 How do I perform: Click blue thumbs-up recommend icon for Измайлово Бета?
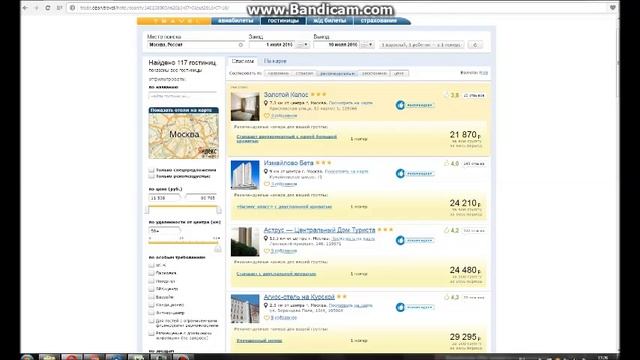tap(400, 173)
